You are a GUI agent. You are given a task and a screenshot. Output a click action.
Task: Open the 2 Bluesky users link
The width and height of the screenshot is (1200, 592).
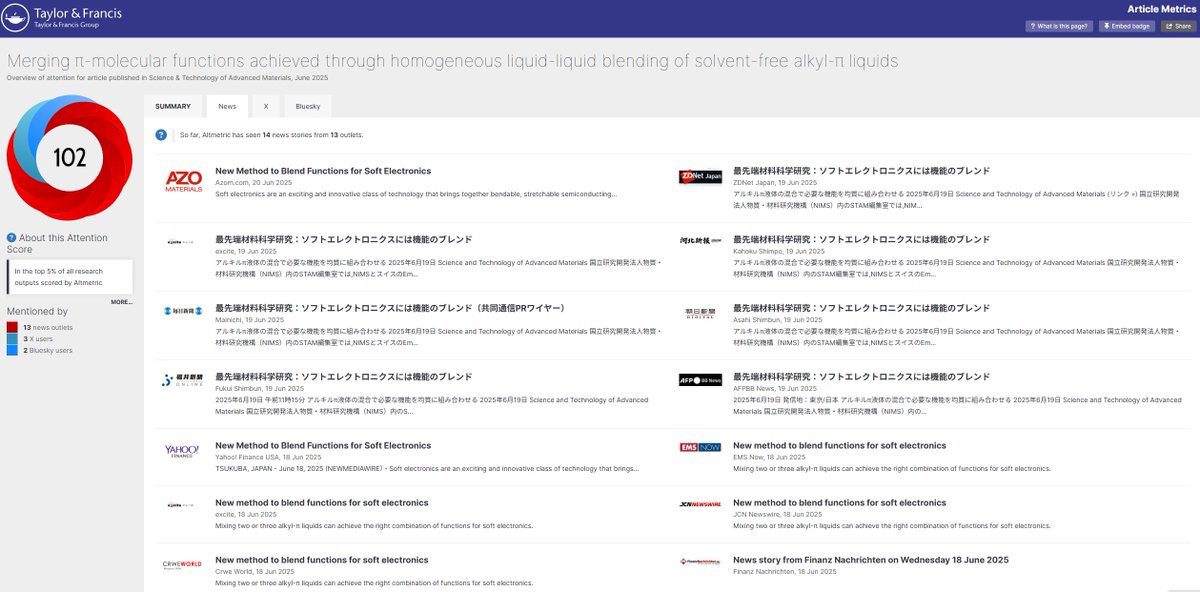[x=46, y=350]
